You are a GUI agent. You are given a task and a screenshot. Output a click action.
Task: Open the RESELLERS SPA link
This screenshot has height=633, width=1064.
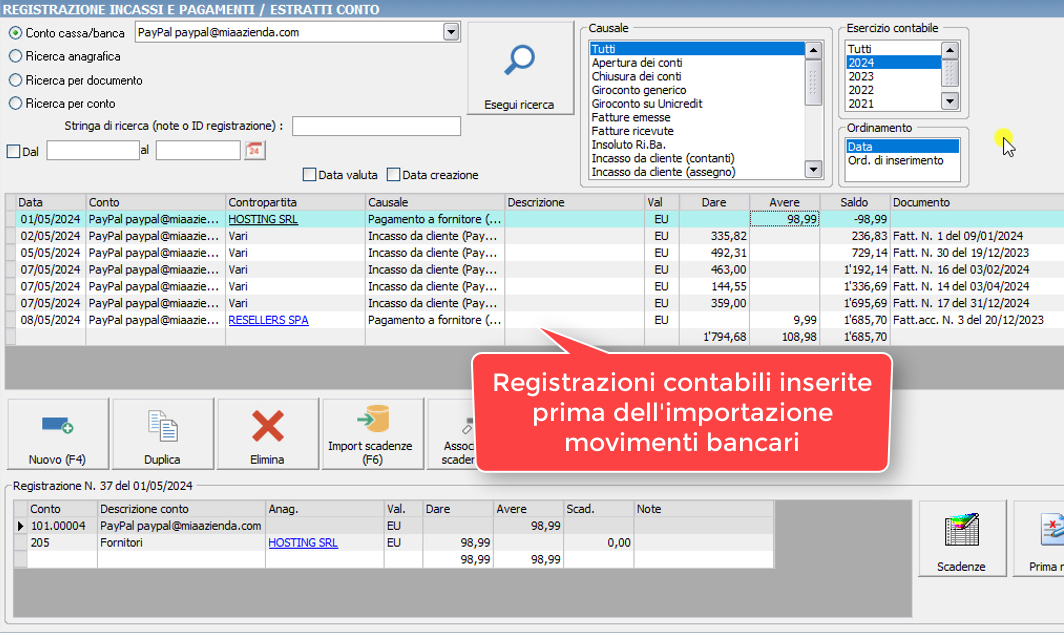268,320
